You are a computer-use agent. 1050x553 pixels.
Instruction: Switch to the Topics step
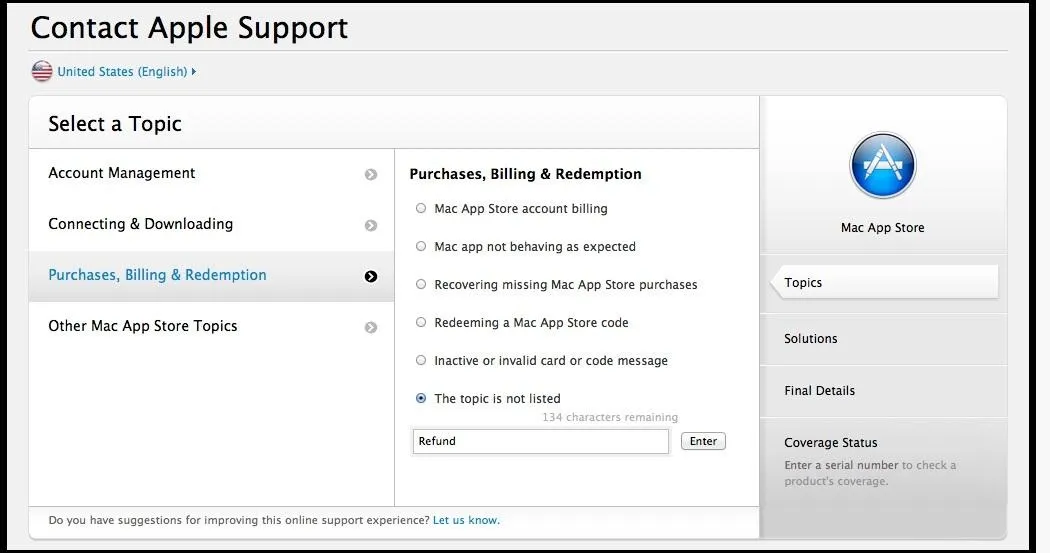(x=884, y=283)
